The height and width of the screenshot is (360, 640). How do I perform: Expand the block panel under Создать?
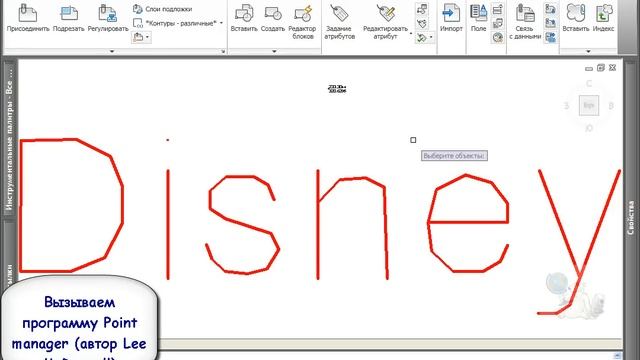coord(274,51)
